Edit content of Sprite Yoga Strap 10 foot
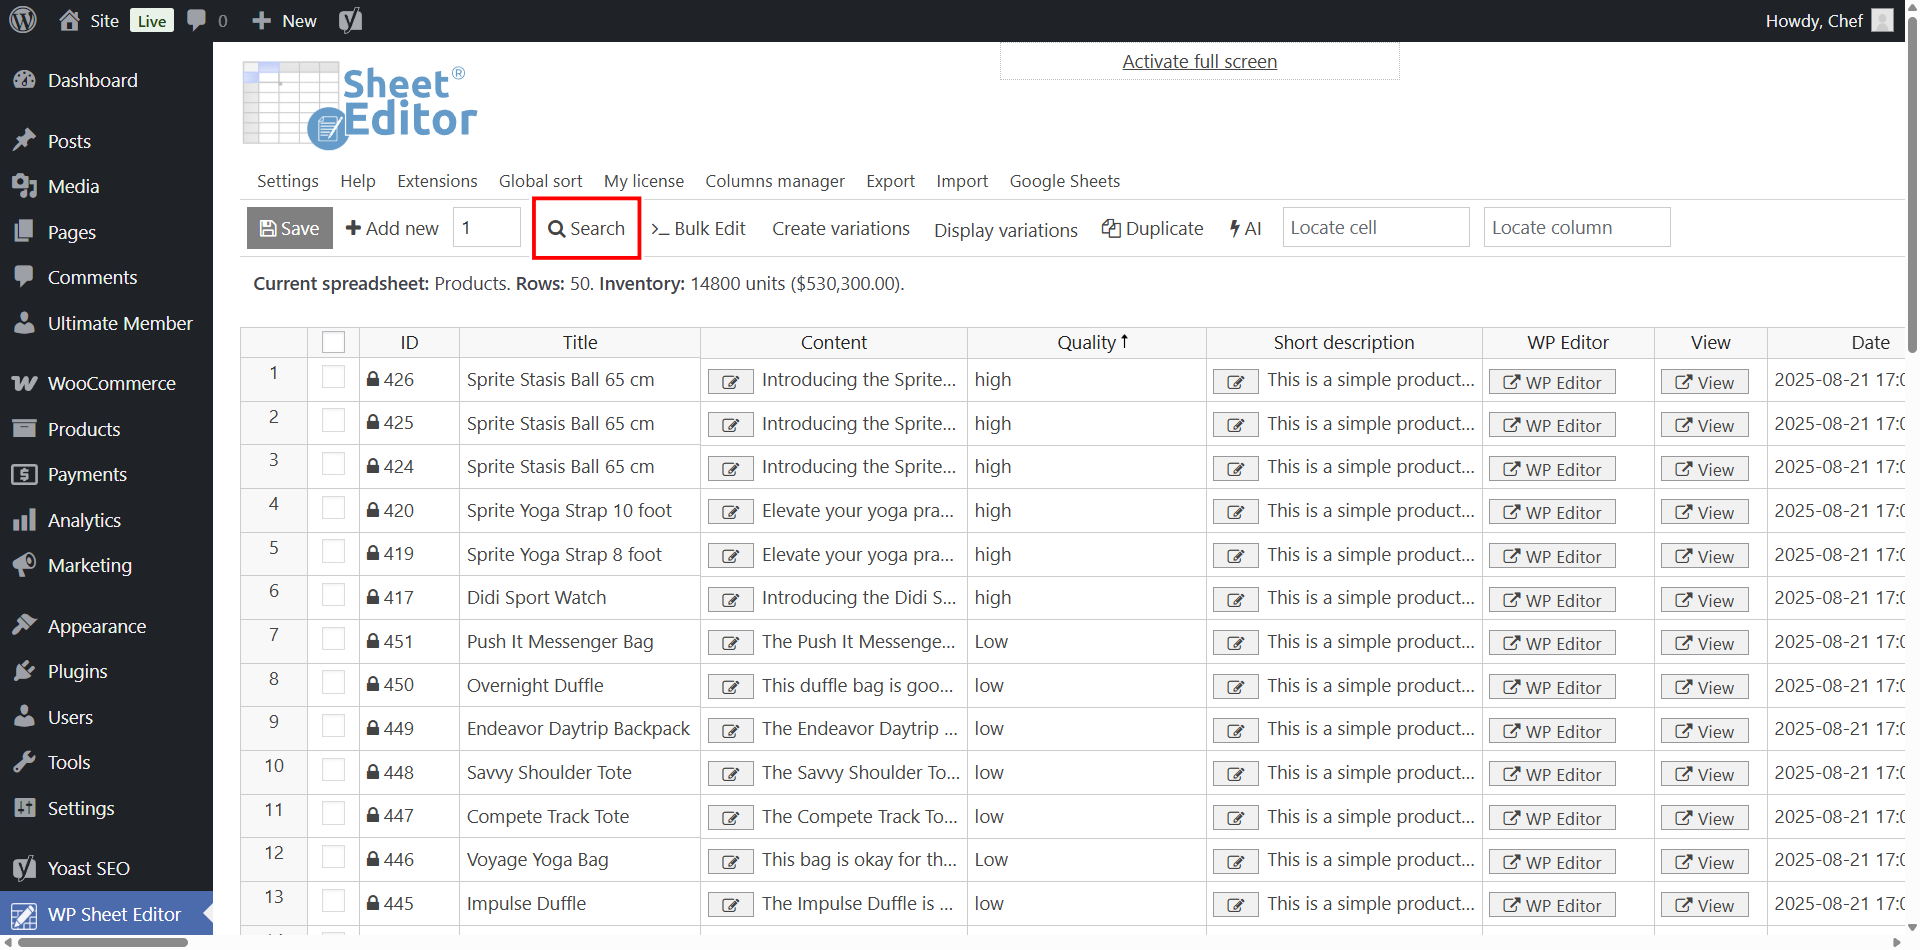 [x=731, y=513]
